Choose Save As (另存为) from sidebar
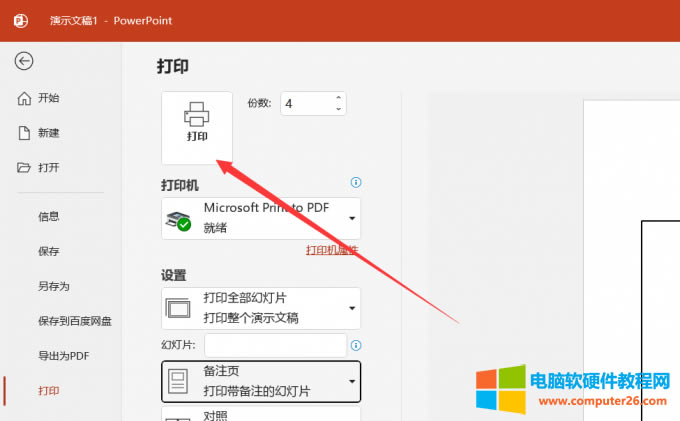Screen dimensions: 680x421 [54, 286]
